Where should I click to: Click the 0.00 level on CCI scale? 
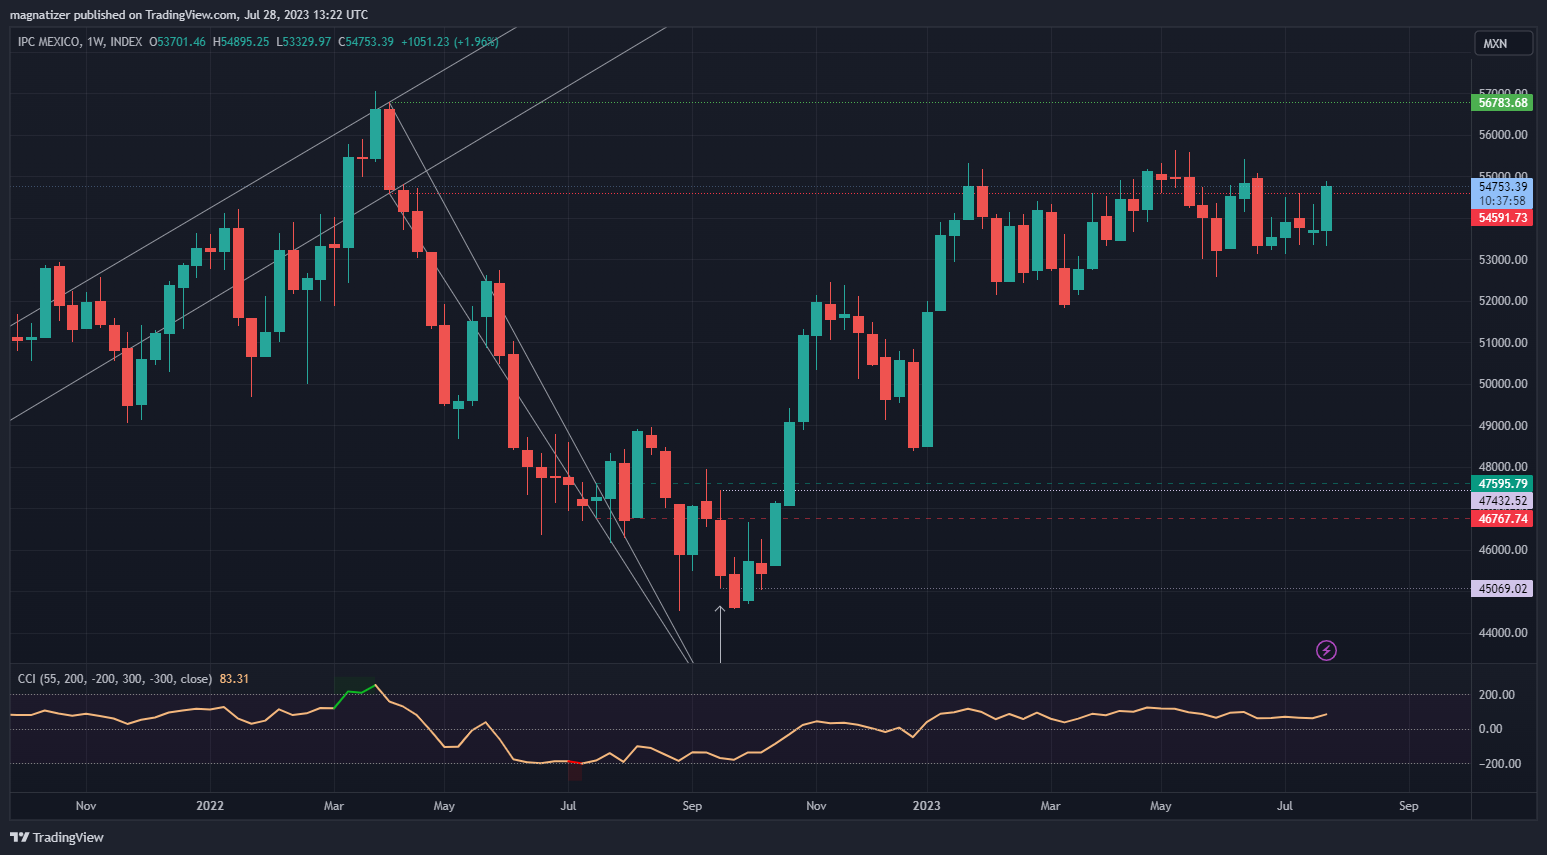1490,729
